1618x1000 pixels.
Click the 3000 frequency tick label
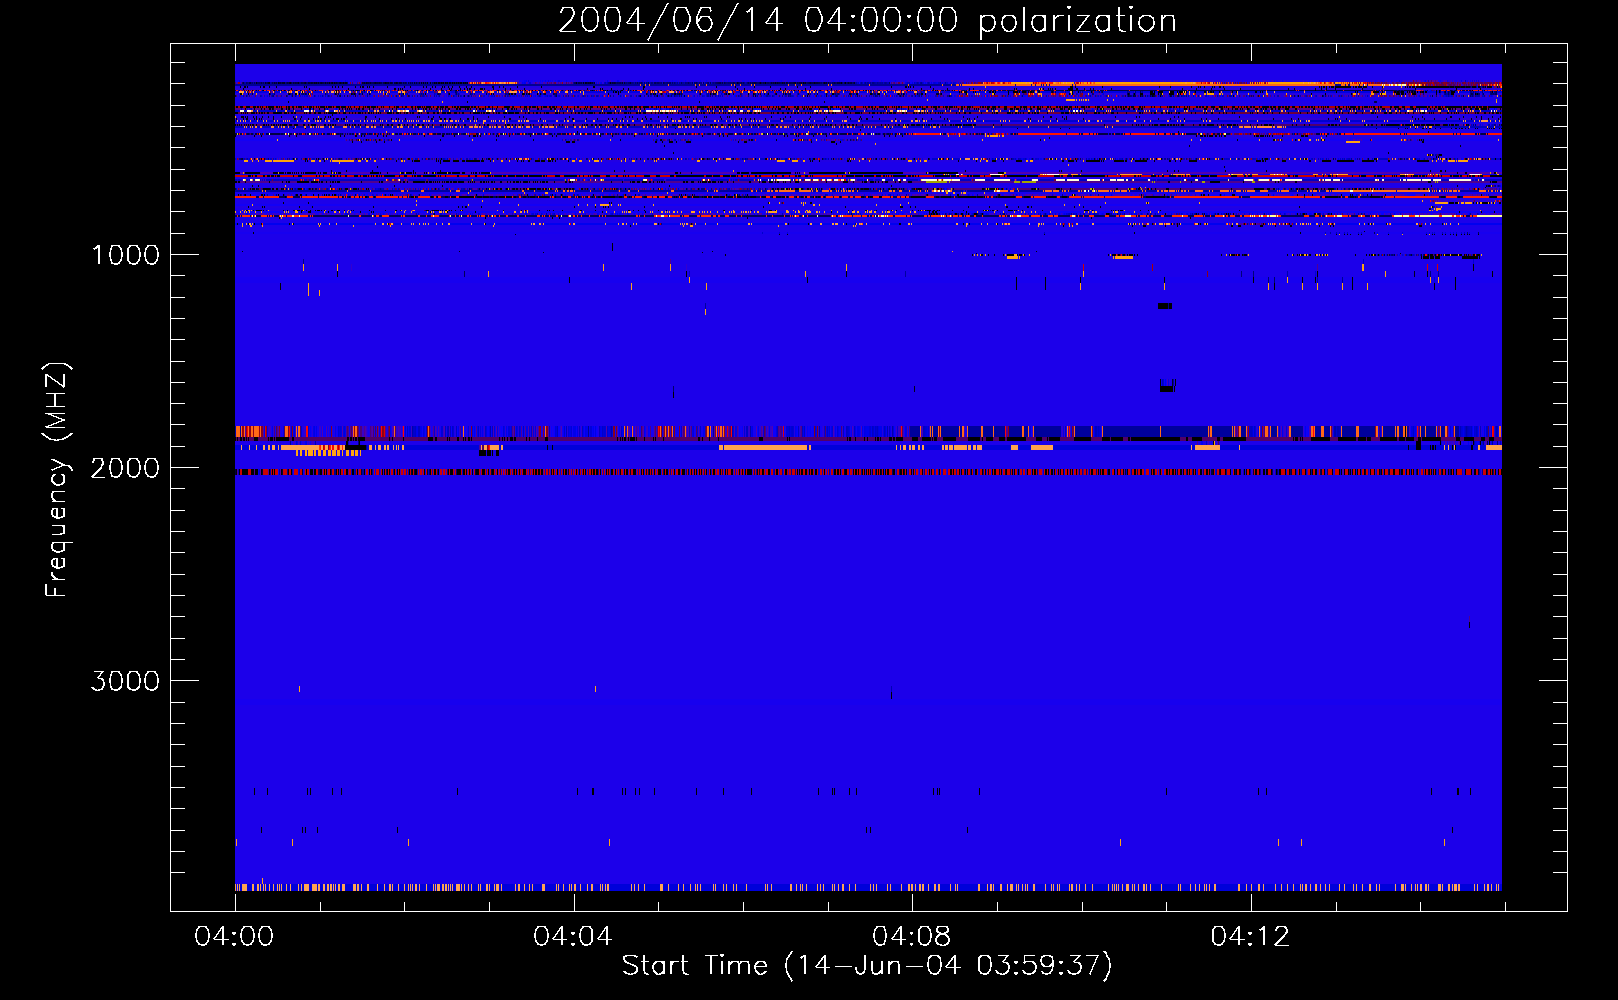pyautogui.click(x=125, y=681)
